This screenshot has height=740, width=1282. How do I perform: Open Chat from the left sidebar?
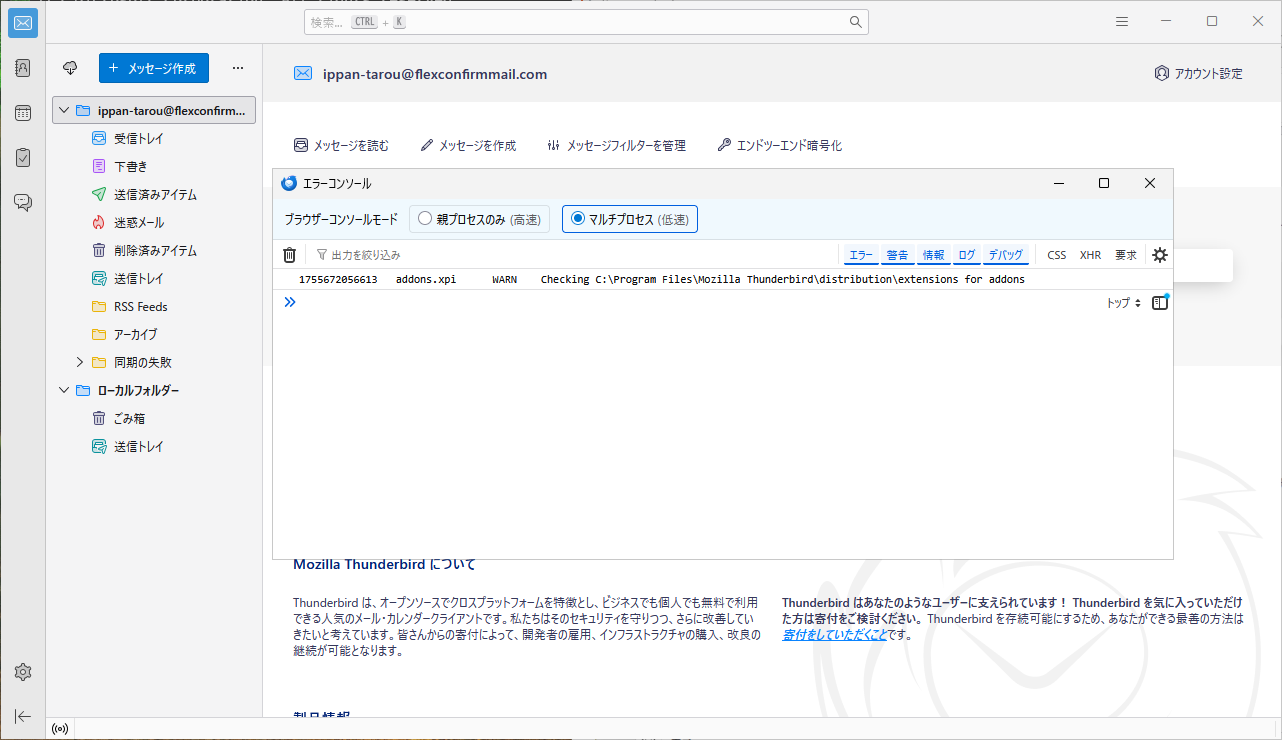[x=22, y=201]
